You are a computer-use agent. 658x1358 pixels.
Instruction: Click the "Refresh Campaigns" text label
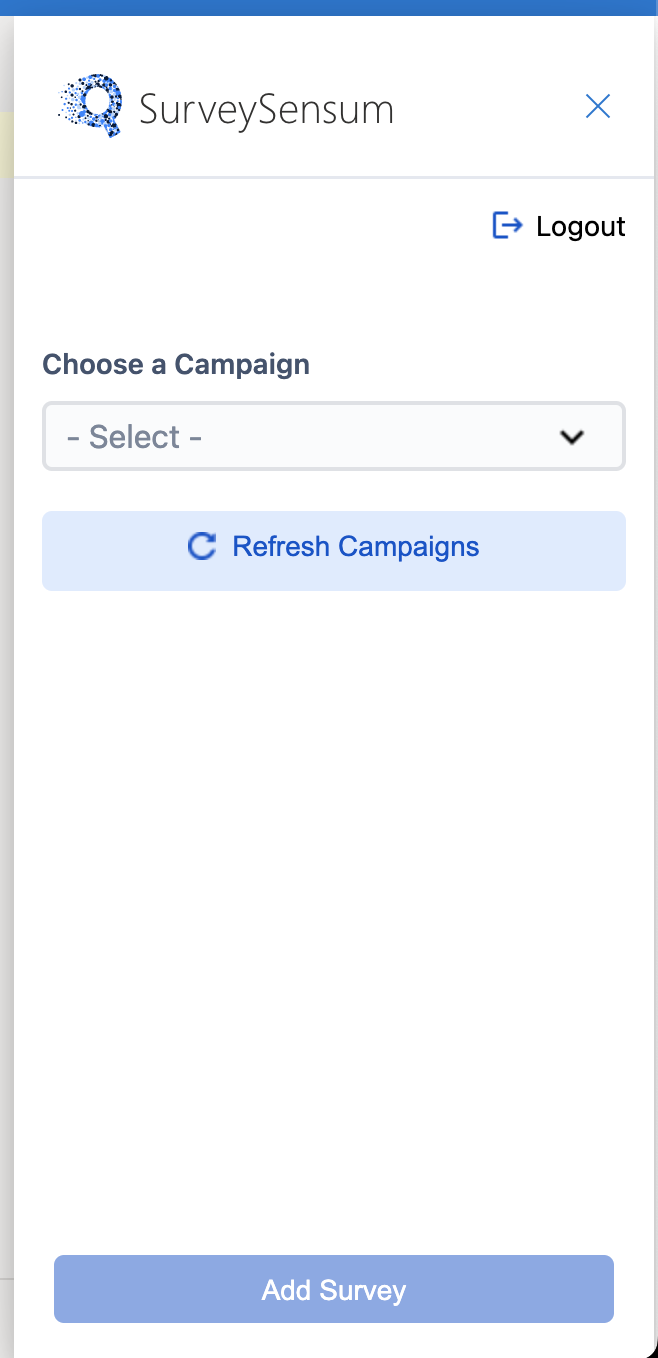tap(356, 547)
